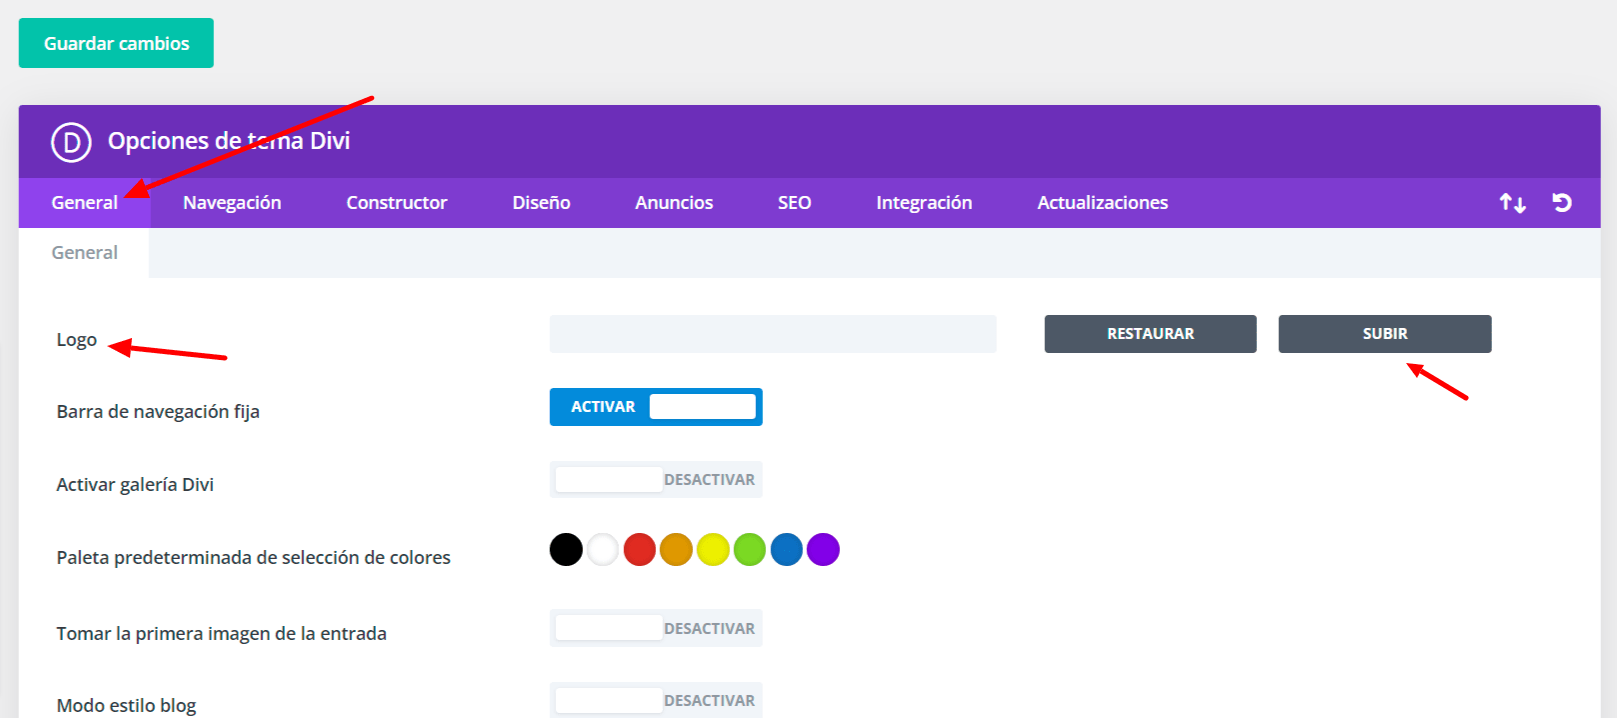Click the reset to defaults icon
This screenshot has height=718, width=1617.
tap(1562, 203)
